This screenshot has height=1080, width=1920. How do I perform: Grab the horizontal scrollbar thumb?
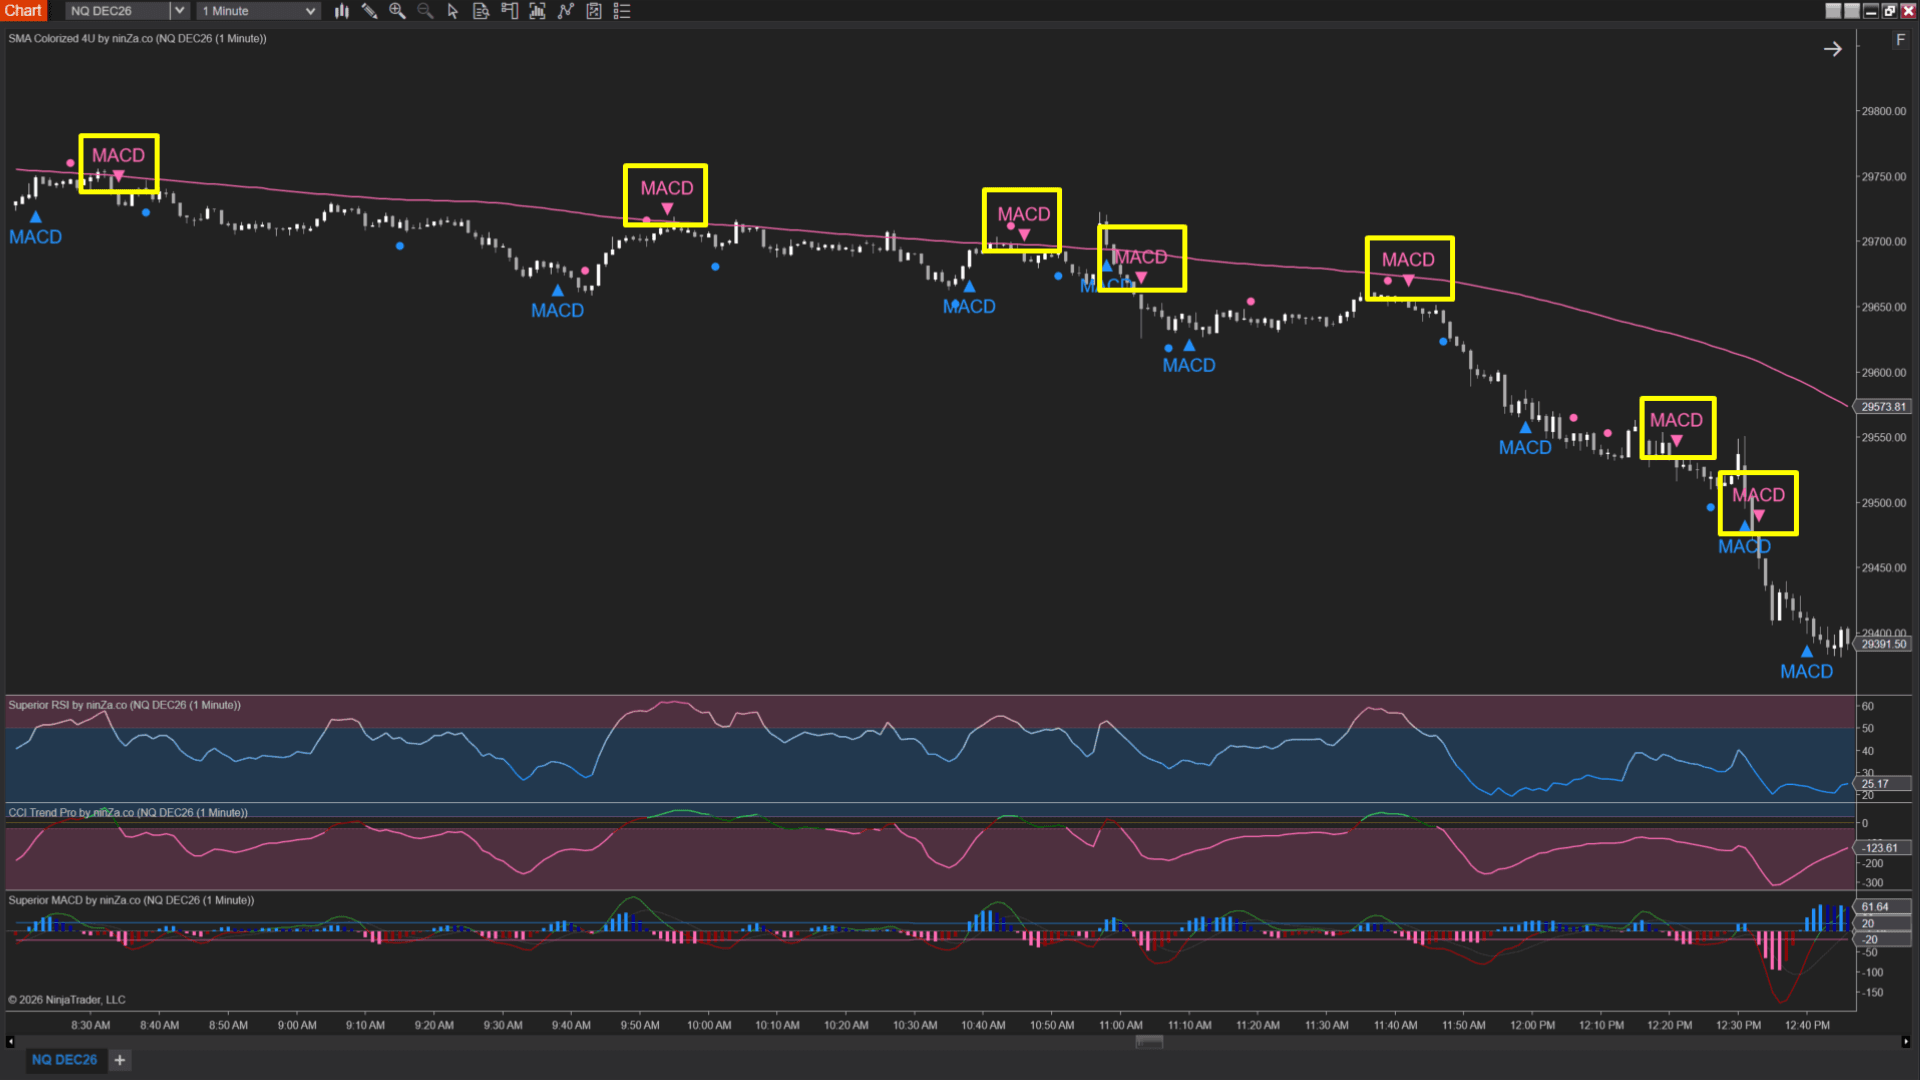pos(1149,1042)
